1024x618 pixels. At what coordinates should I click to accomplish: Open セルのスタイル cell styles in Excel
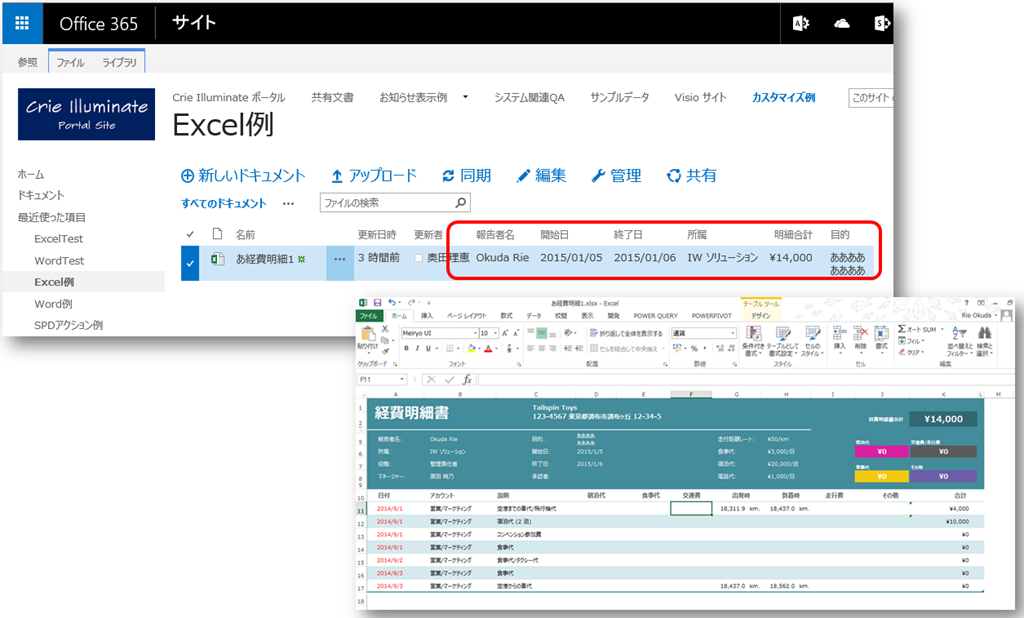812,341
